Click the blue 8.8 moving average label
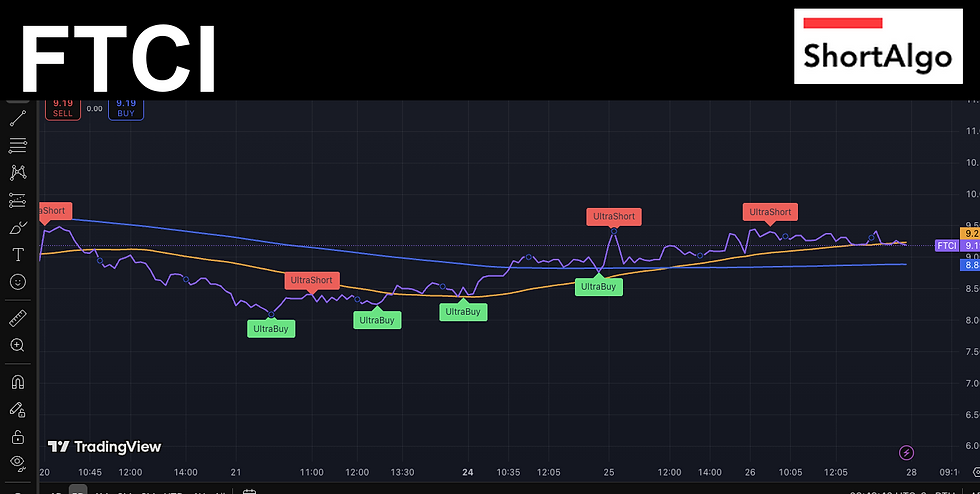Image resolution: width=980 pixels, height=494 pixels. [969, 265]
